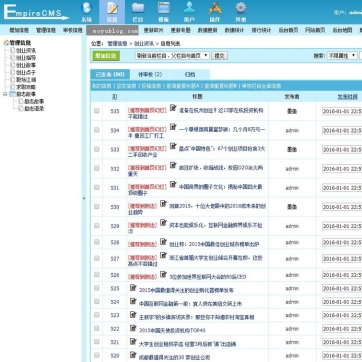Screen dimensions: 362x362
Task: Tick the checkbox for article ID 525
Action: [97, 288]
